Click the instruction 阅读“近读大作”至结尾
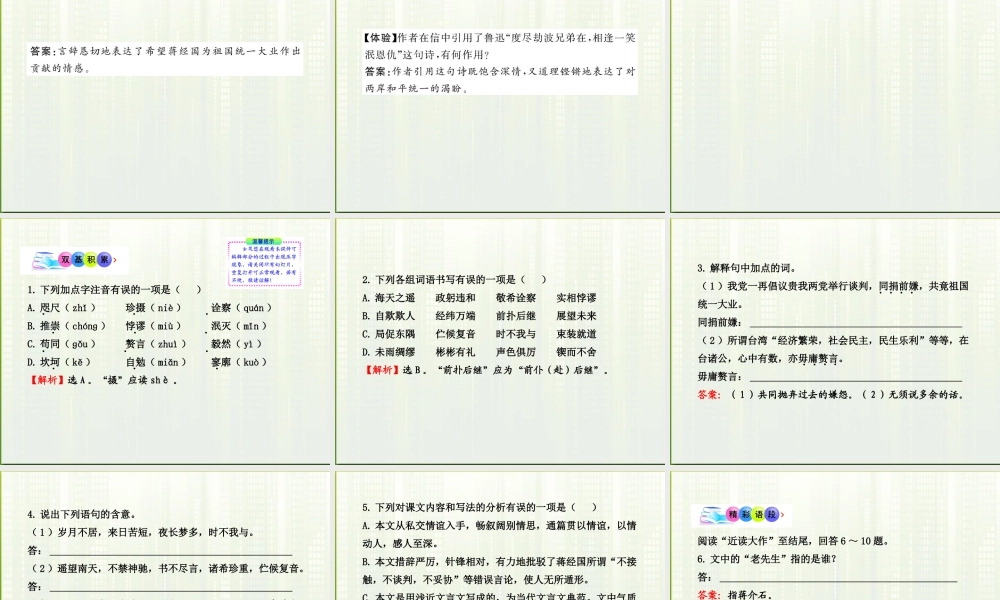Screen dimensions: 1000x600 click(x=793, y=541)
